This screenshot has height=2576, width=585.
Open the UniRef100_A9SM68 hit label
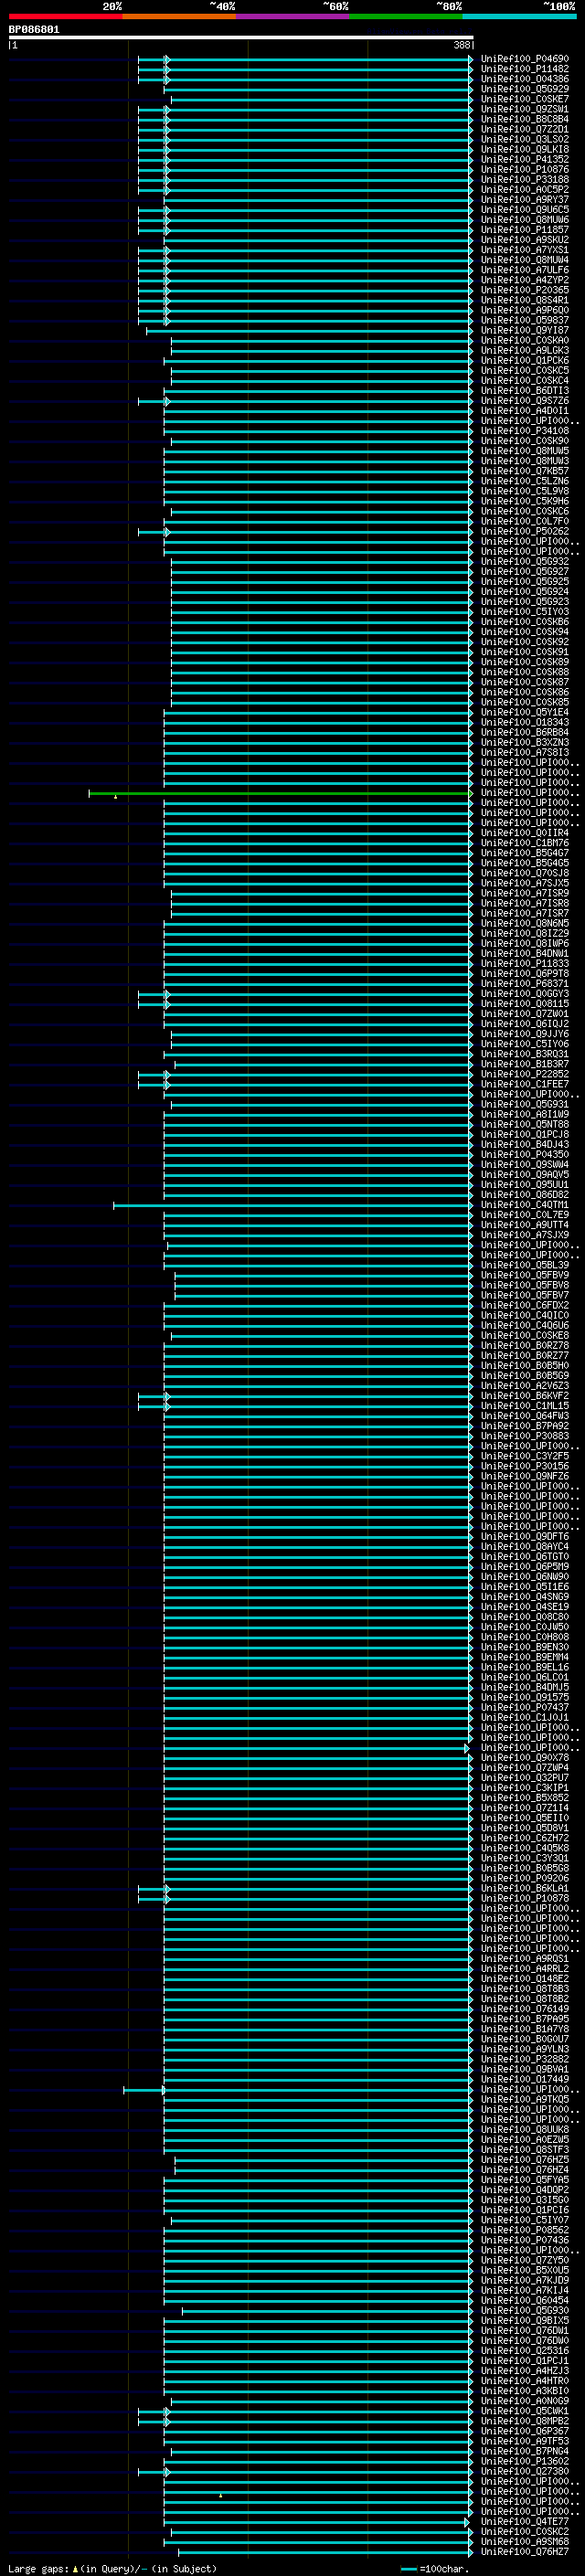525,2542
